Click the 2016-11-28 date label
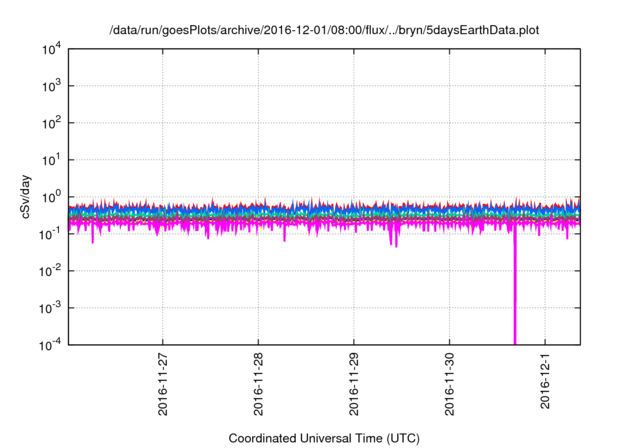 click(258, 384)
